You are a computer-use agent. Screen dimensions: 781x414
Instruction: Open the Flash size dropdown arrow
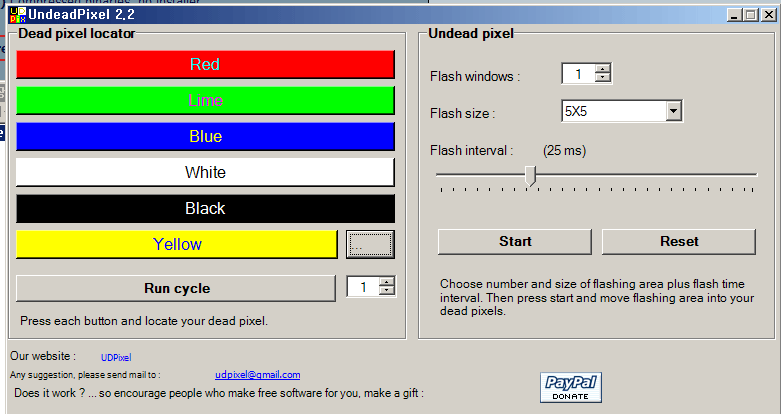[x=673, y=111]
